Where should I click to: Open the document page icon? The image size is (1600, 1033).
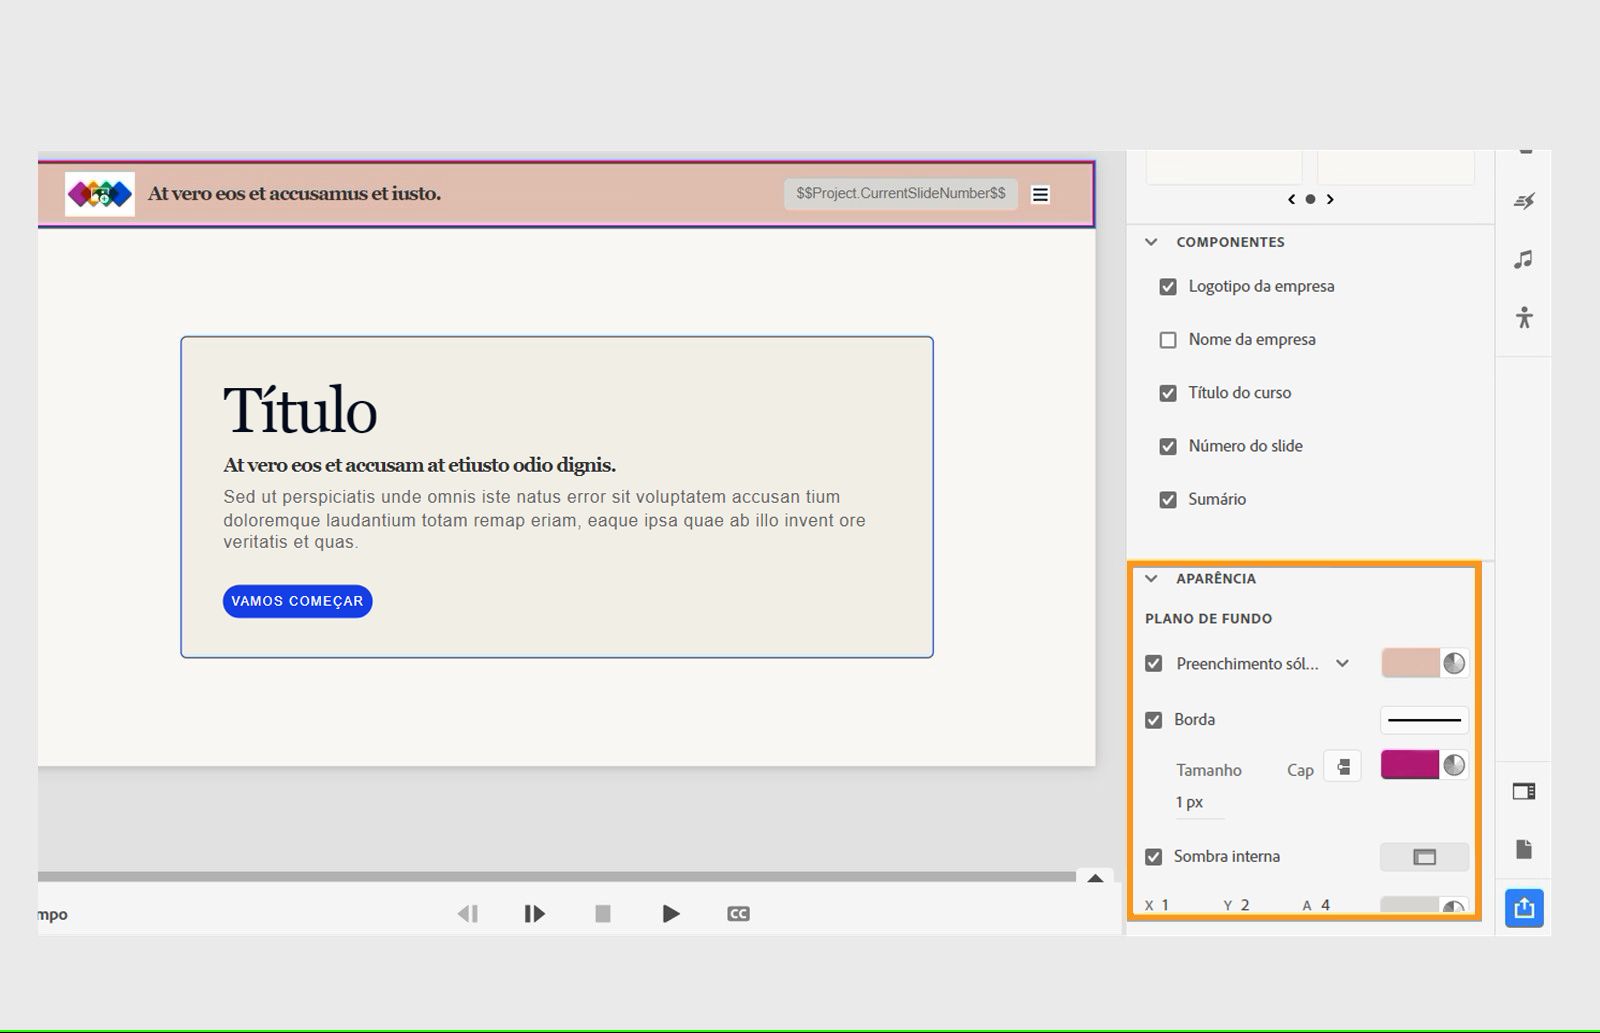tap(1524, 849)
